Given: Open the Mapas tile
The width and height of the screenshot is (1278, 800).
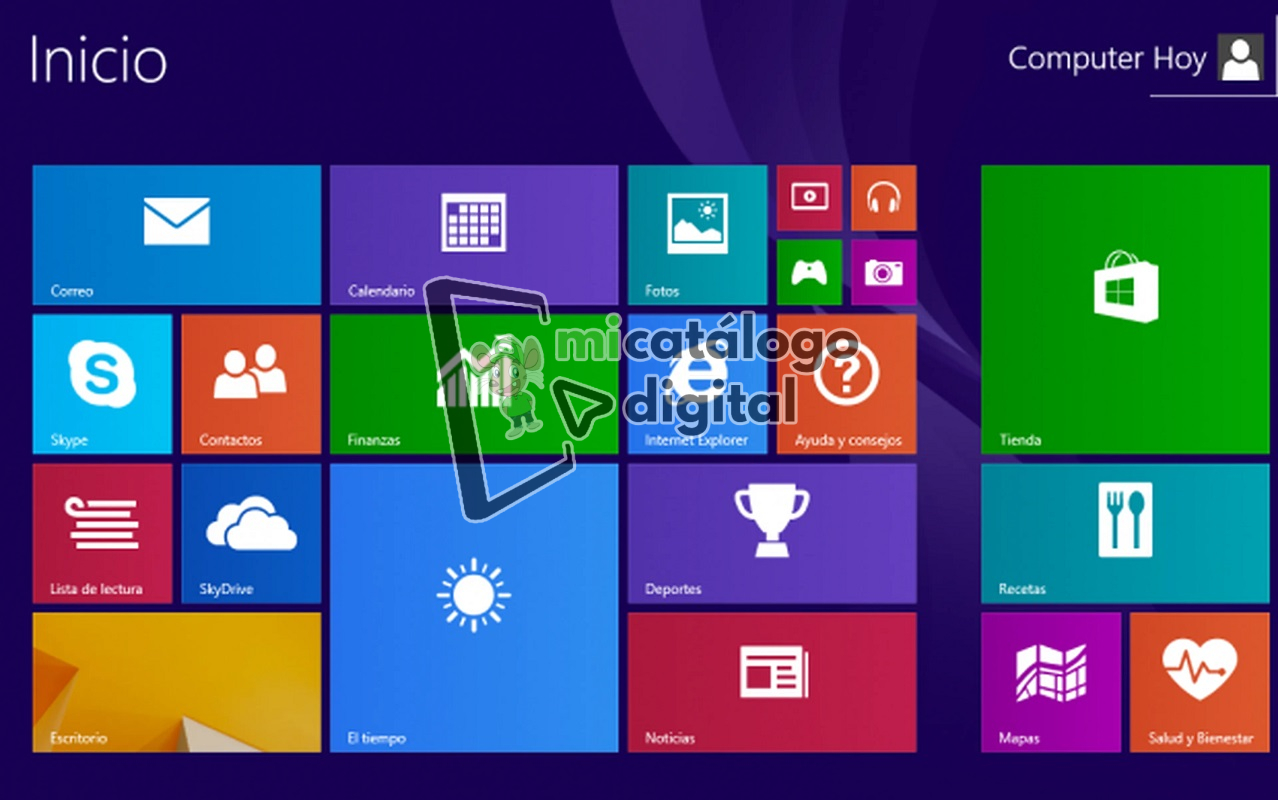Looking at the screenshot, I should coord(1051,682).
